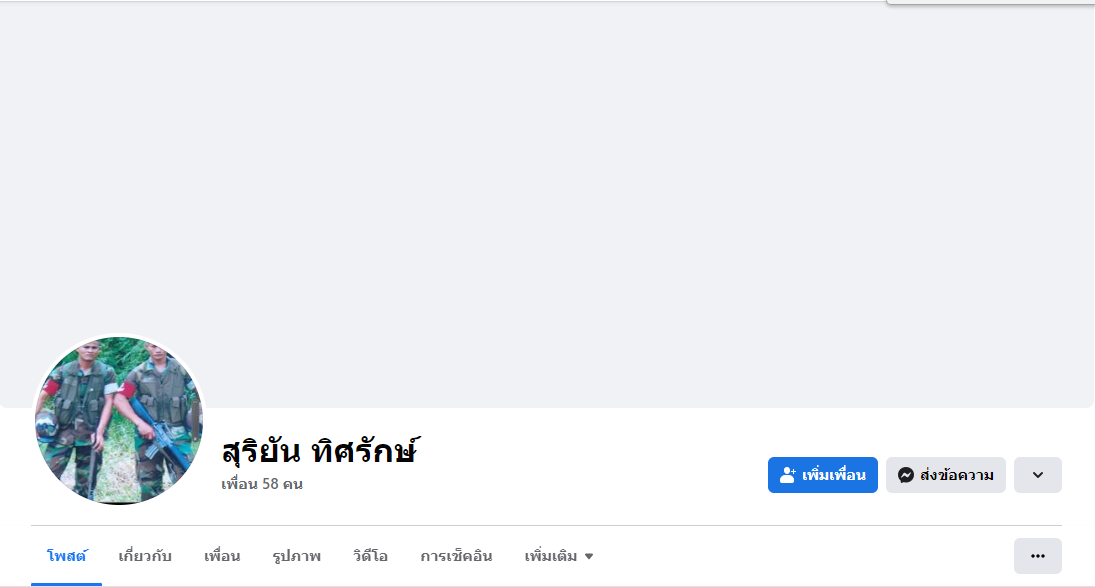Switch to the เกี่ยวกับ tab

pyautogui.click(x=145, y=556)
